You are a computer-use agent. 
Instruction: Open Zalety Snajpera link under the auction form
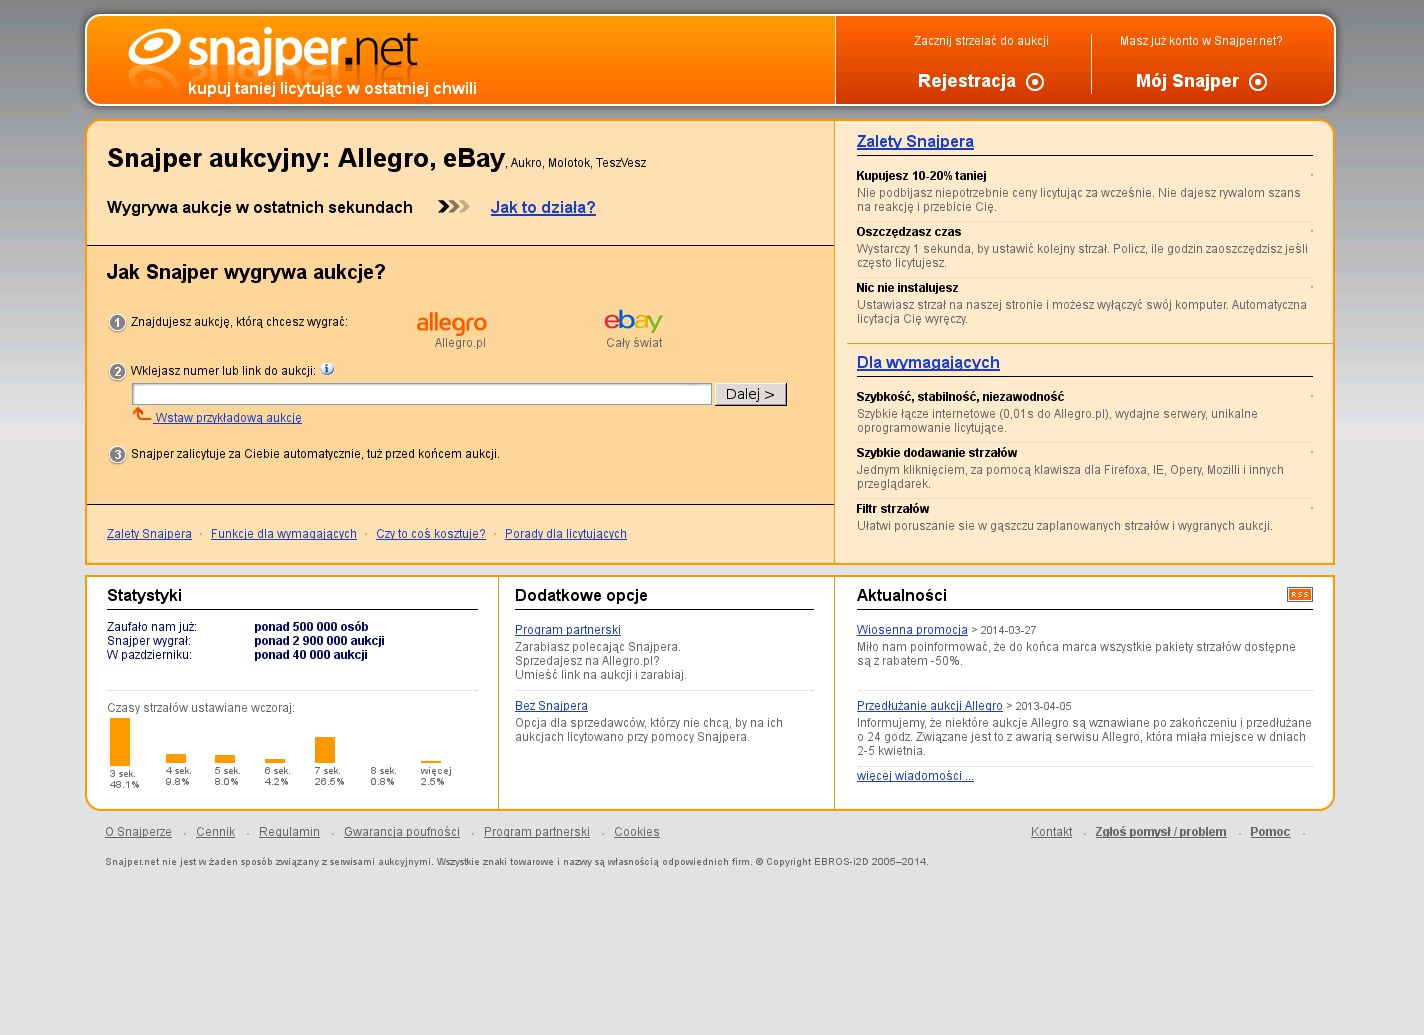[149, 534]
